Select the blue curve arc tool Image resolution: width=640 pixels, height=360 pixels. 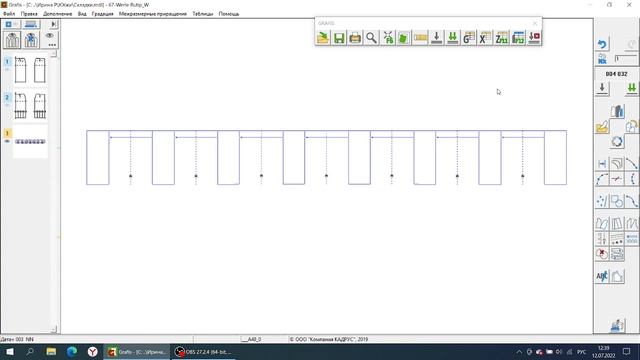602,179
